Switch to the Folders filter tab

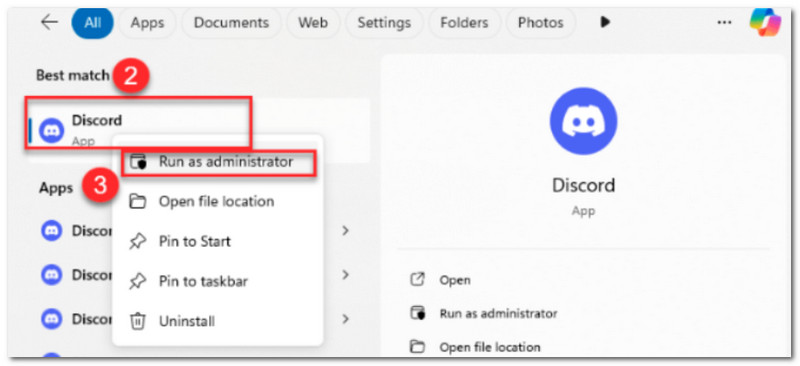pyautogui.click(x=464, y=23)
